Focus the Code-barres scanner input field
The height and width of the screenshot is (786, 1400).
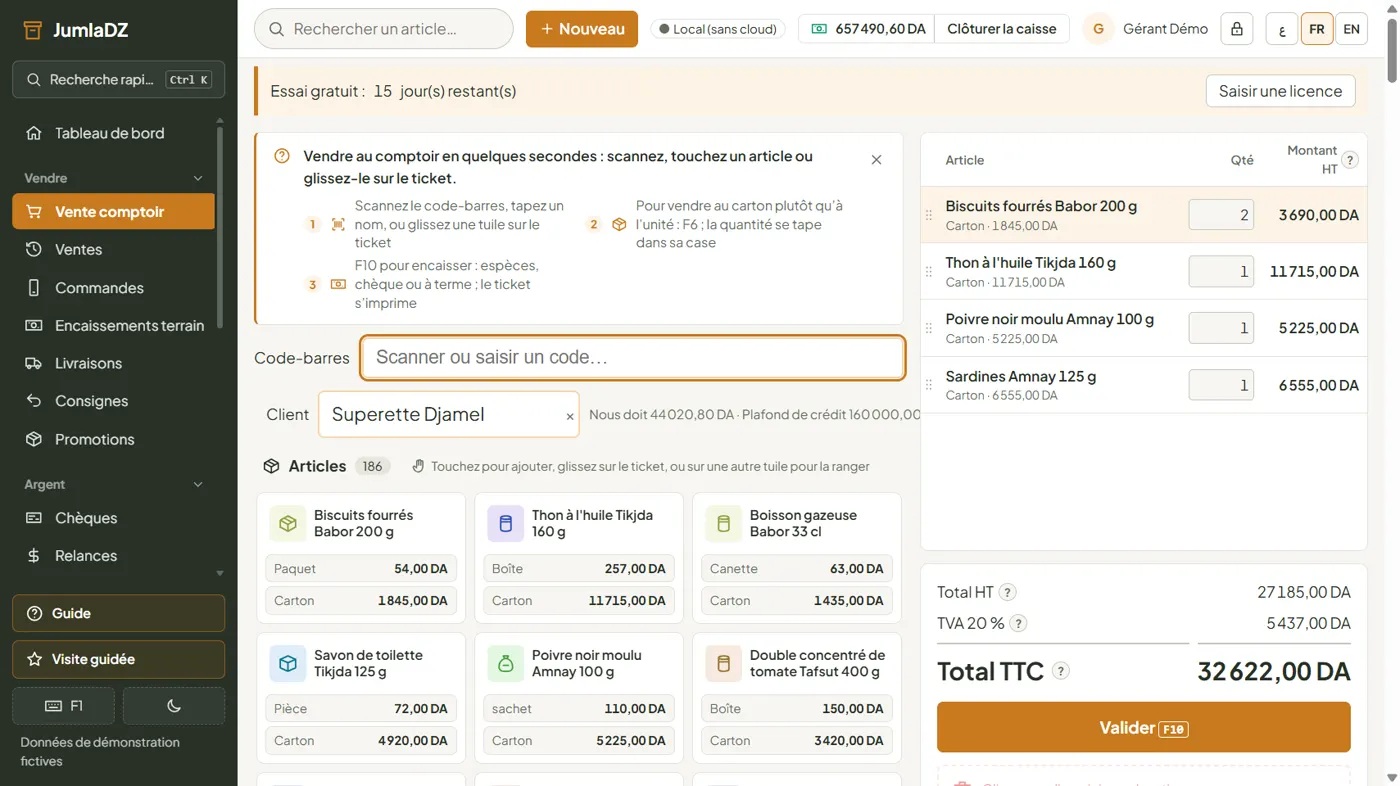pos(633,357)
